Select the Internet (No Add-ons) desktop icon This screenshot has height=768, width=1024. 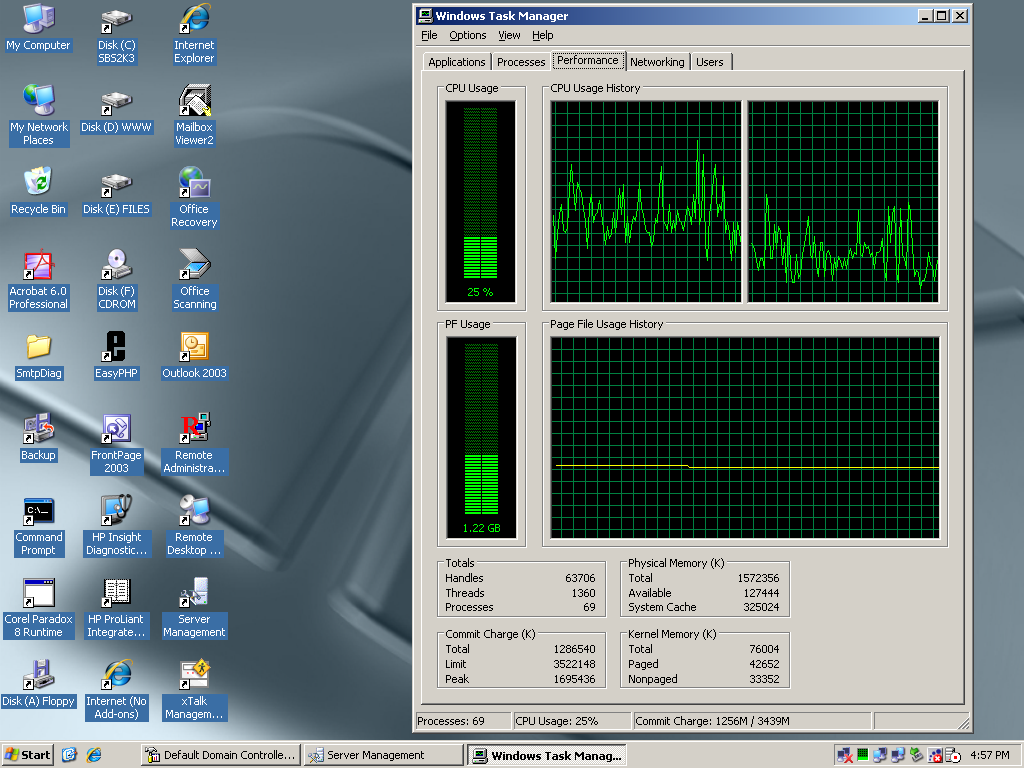point(116,690)
